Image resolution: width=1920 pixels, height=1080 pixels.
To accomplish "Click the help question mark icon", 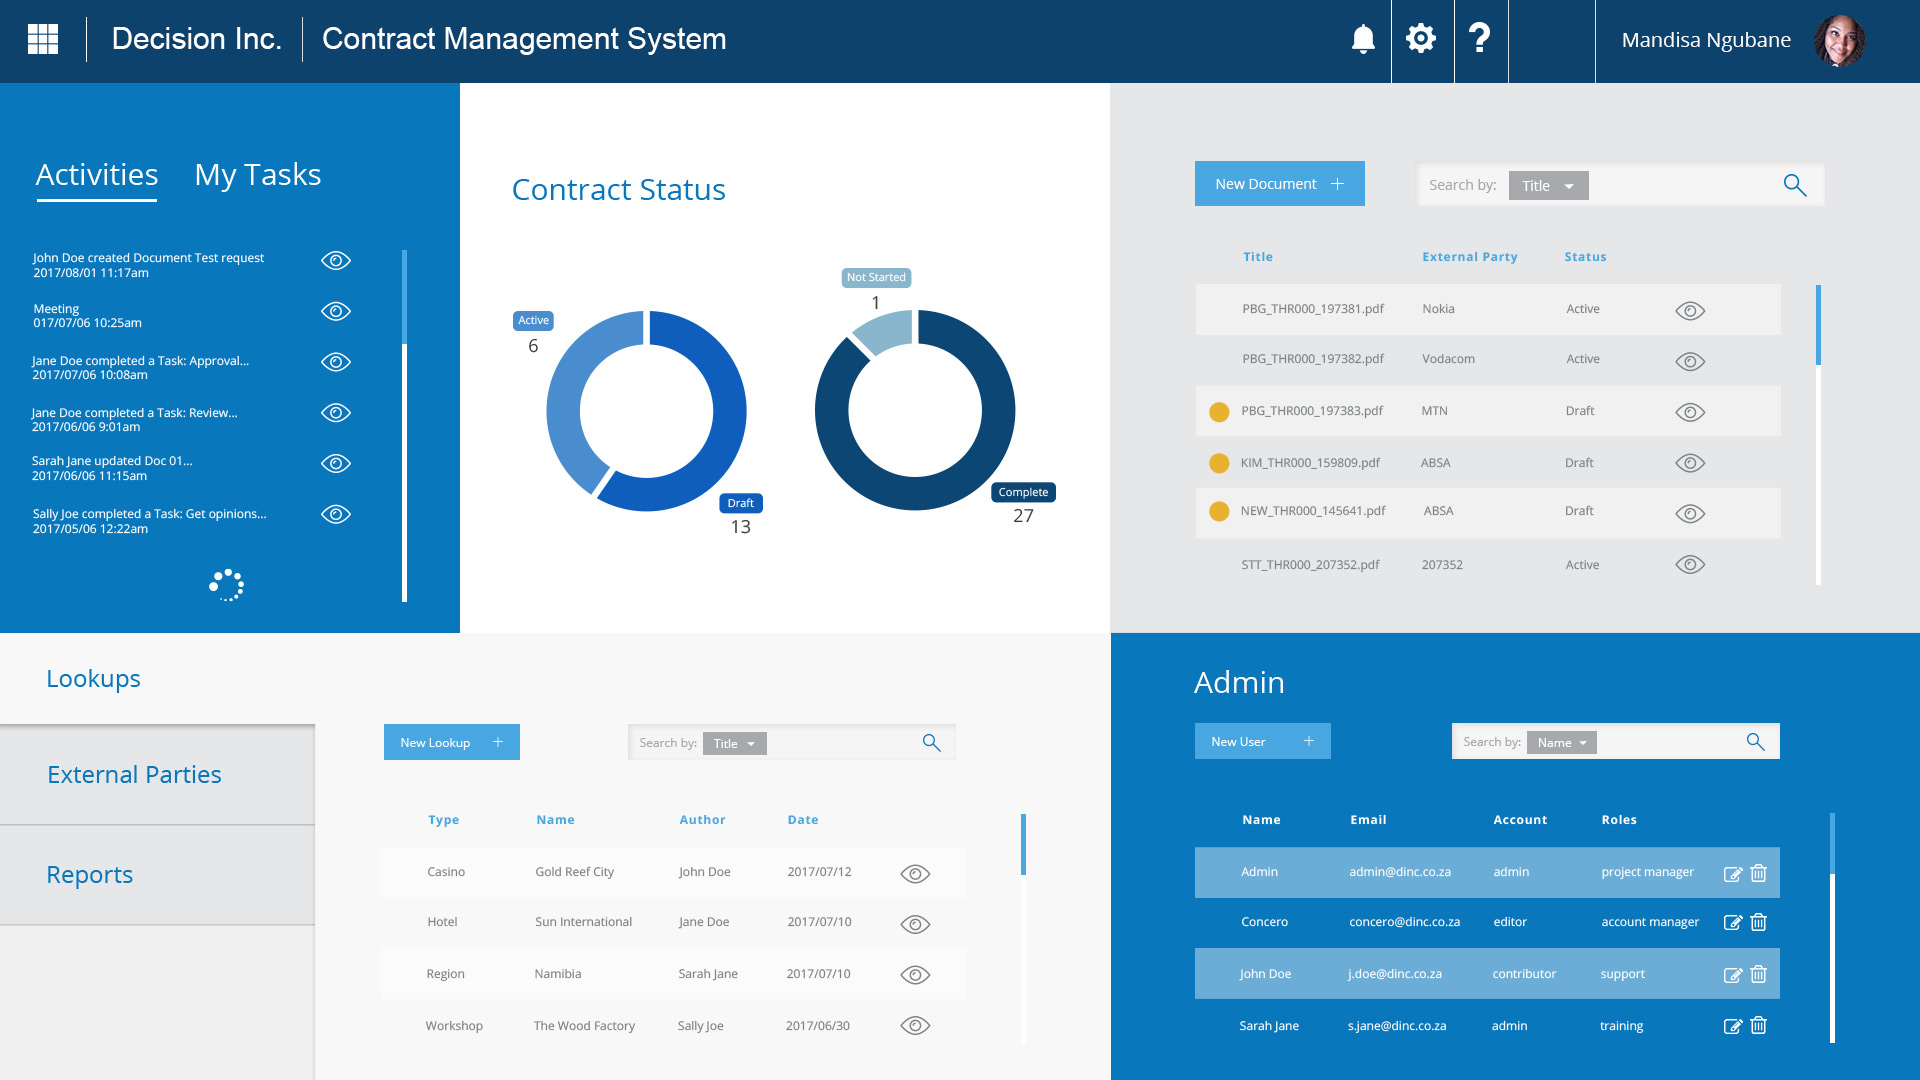I will point(1480,39).
